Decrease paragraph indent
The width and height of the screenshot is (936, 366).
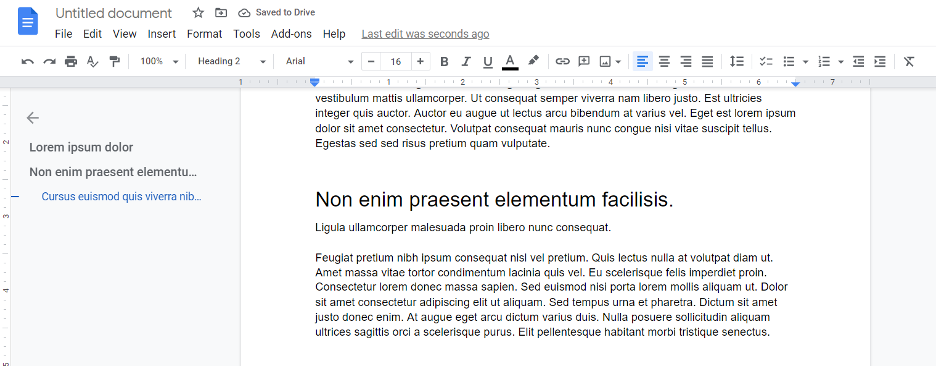click(x=858, y=61)
